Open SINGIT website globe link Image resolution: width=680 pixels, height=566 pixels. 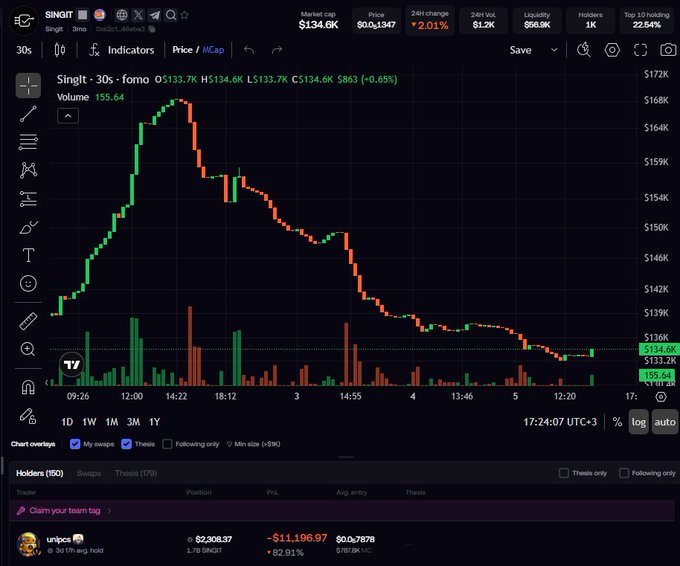(x=122, y=15)
